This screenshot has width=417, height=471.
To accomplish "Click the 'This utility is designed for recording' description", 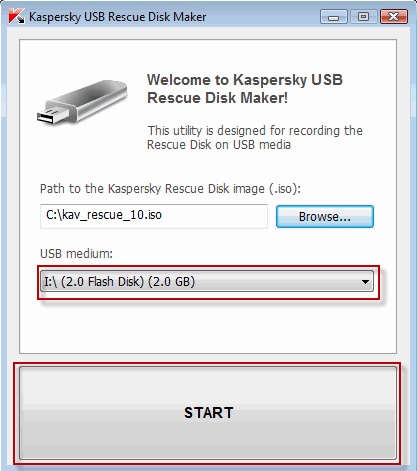I will click(255, 138).
